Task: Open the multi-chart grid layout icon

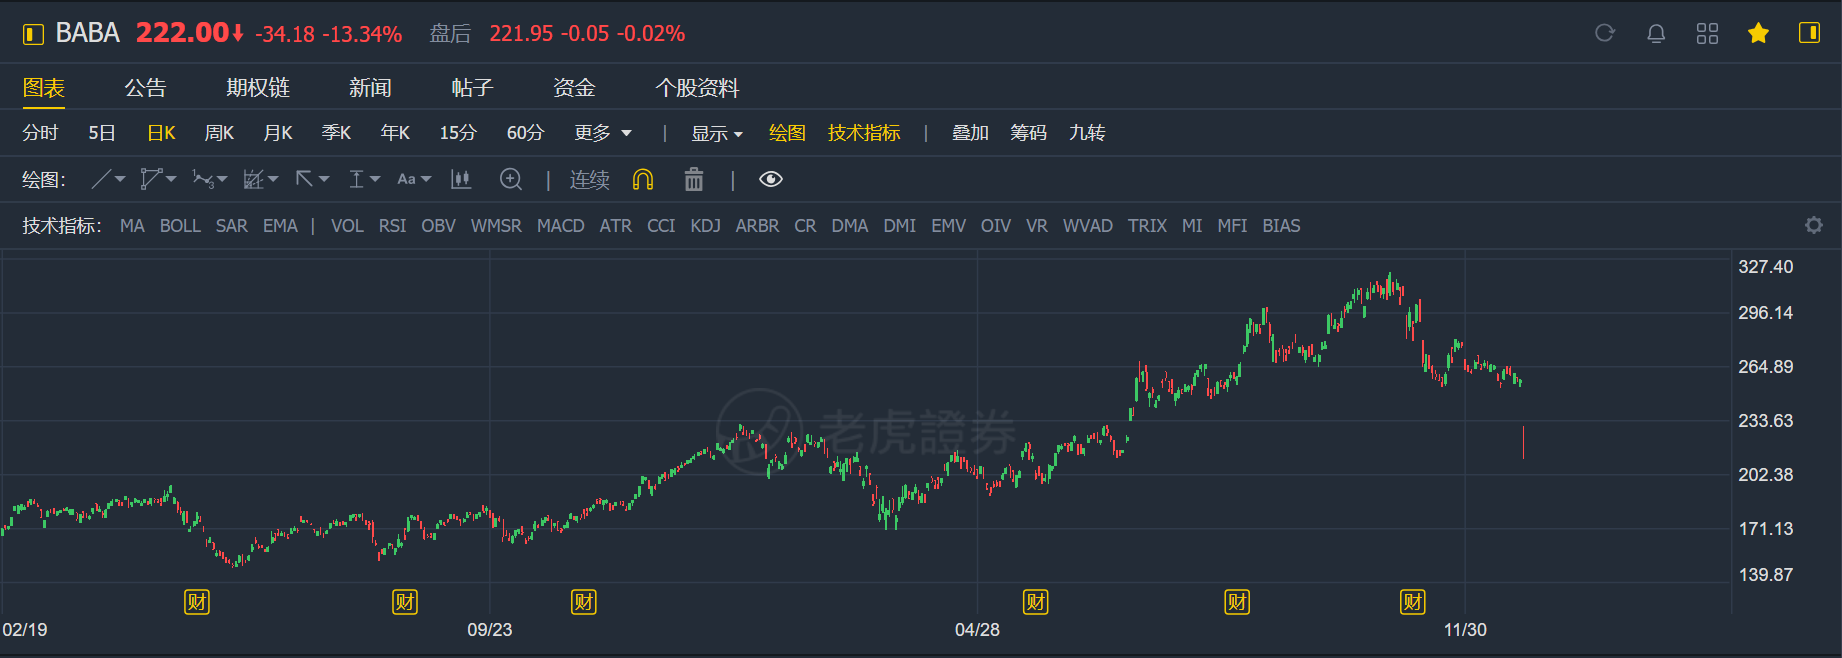Action: coord(1707,33)
